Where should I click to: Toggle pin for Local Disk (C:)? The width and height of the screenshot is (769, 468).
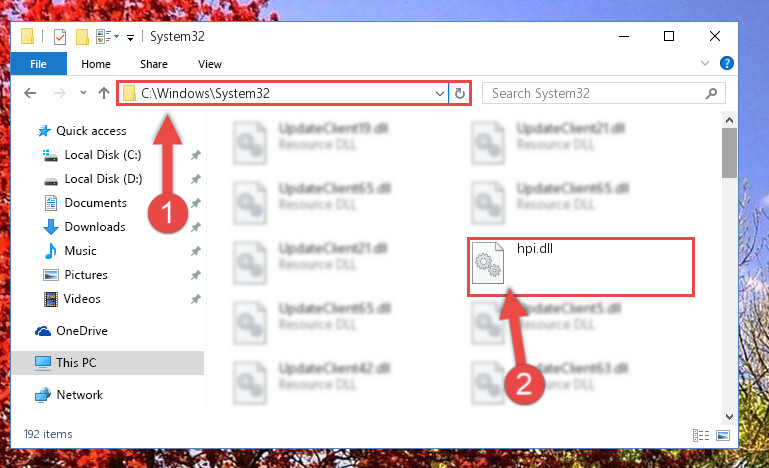point(196,155)
